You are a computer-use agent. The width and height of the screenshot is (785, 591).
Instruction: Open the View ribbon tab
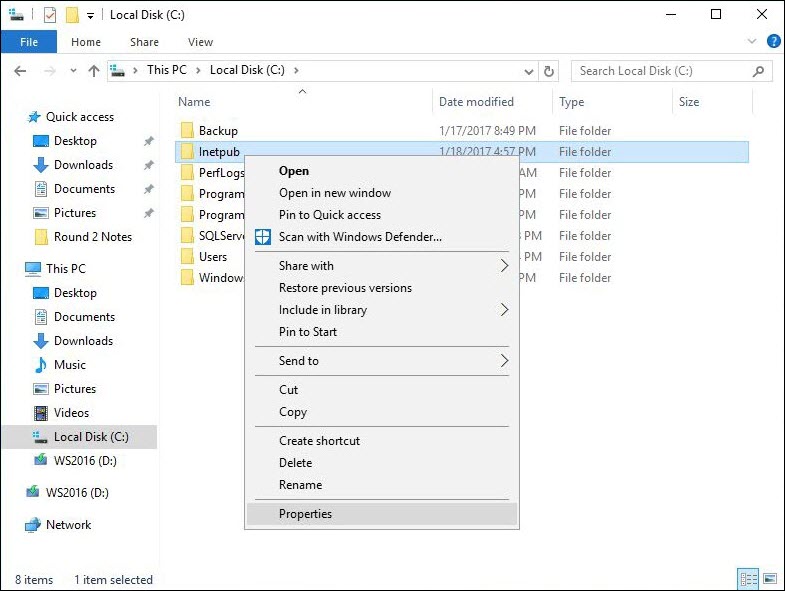200,42
